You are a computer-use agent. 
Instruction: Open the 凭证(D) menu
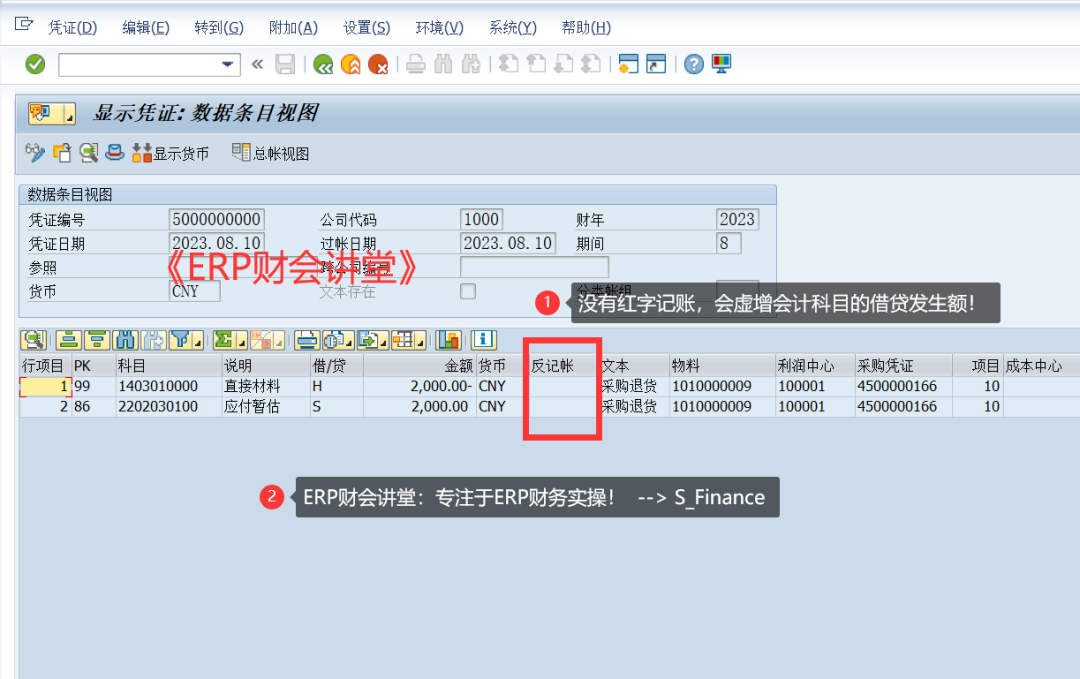coord(73,28)
